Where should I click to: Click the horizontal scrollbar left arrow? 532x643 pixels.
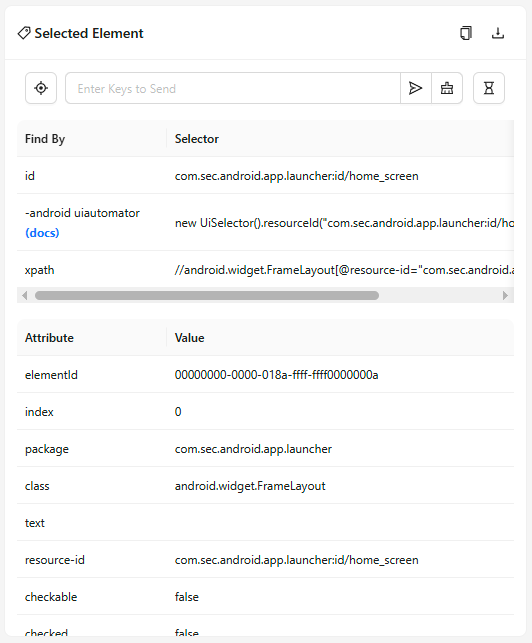[x=25, y=296]
